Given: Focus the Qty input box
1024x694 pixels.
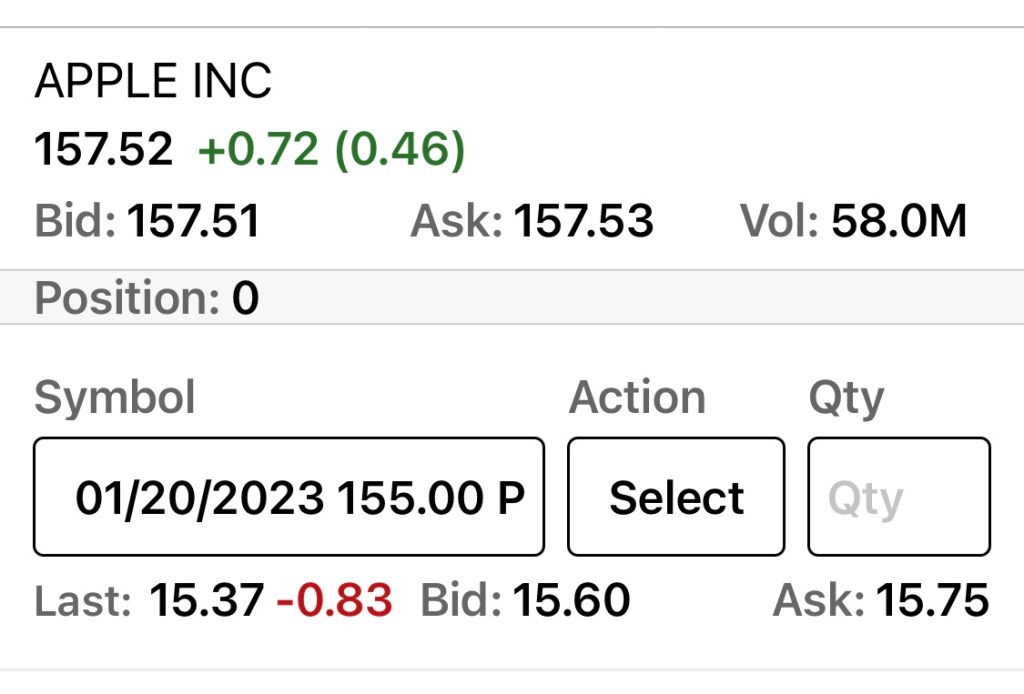Looking at the screenshot, I should click(898, 497).
